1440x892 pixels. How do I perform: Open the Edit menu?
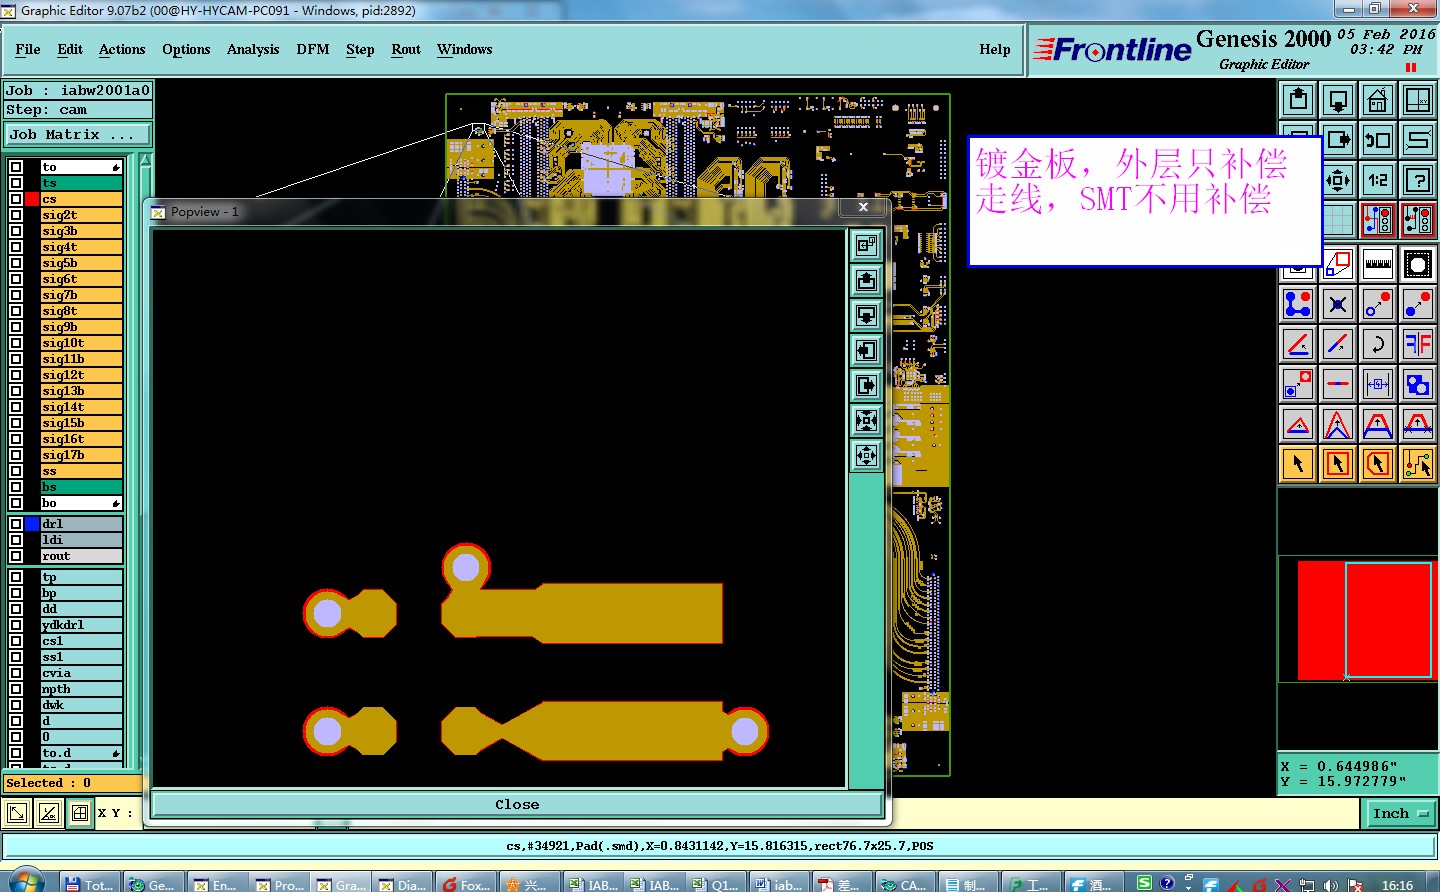tap(70, 49)
